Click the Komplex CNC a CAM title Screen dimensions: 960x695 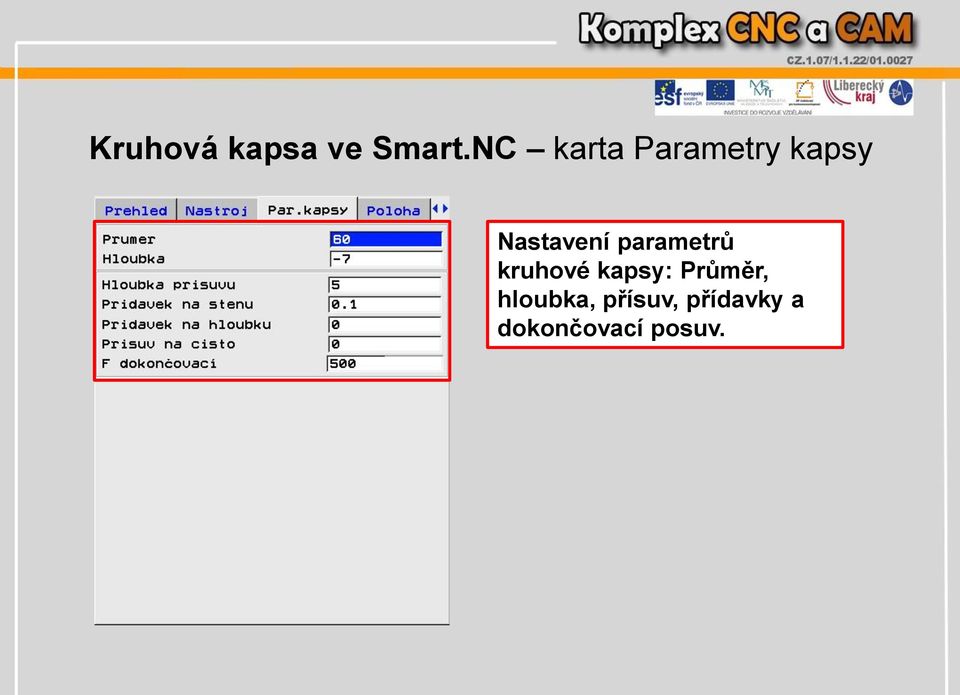(746, 29)
